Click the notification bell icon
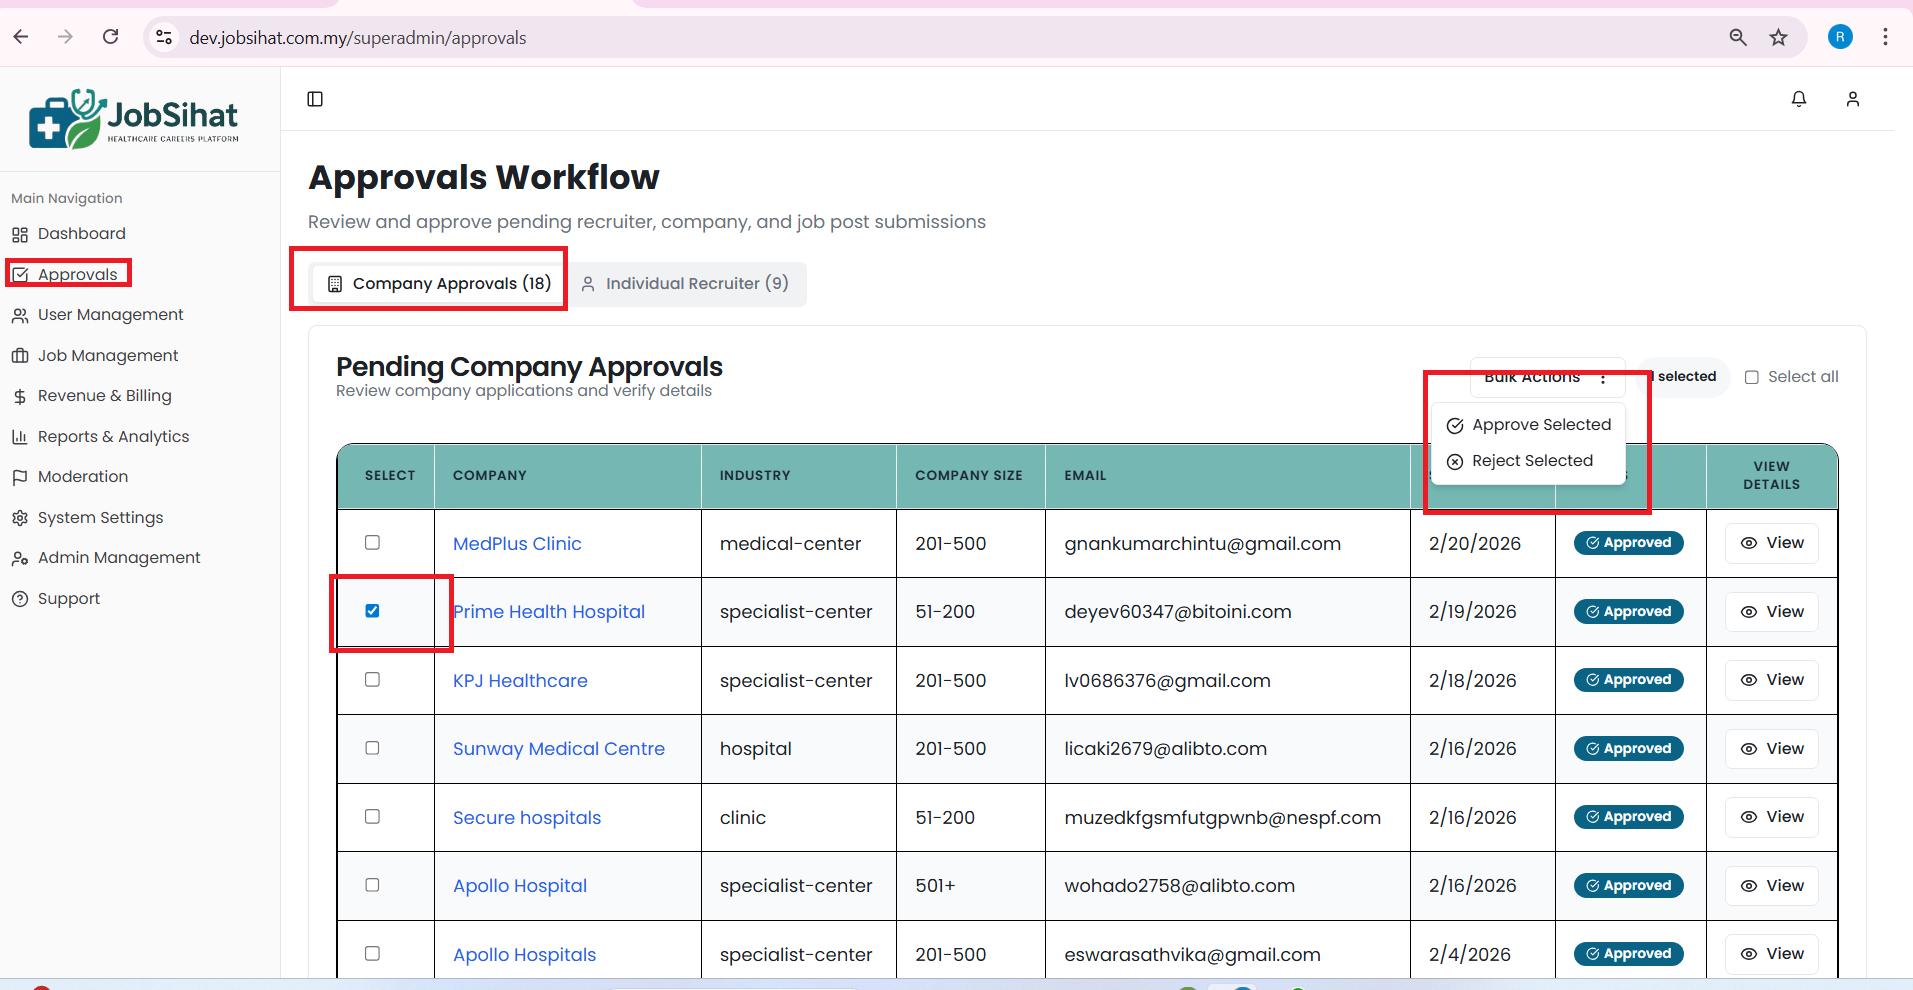Image resolution: width=1913 pixels, height=990 pixels. (1798, 99)
